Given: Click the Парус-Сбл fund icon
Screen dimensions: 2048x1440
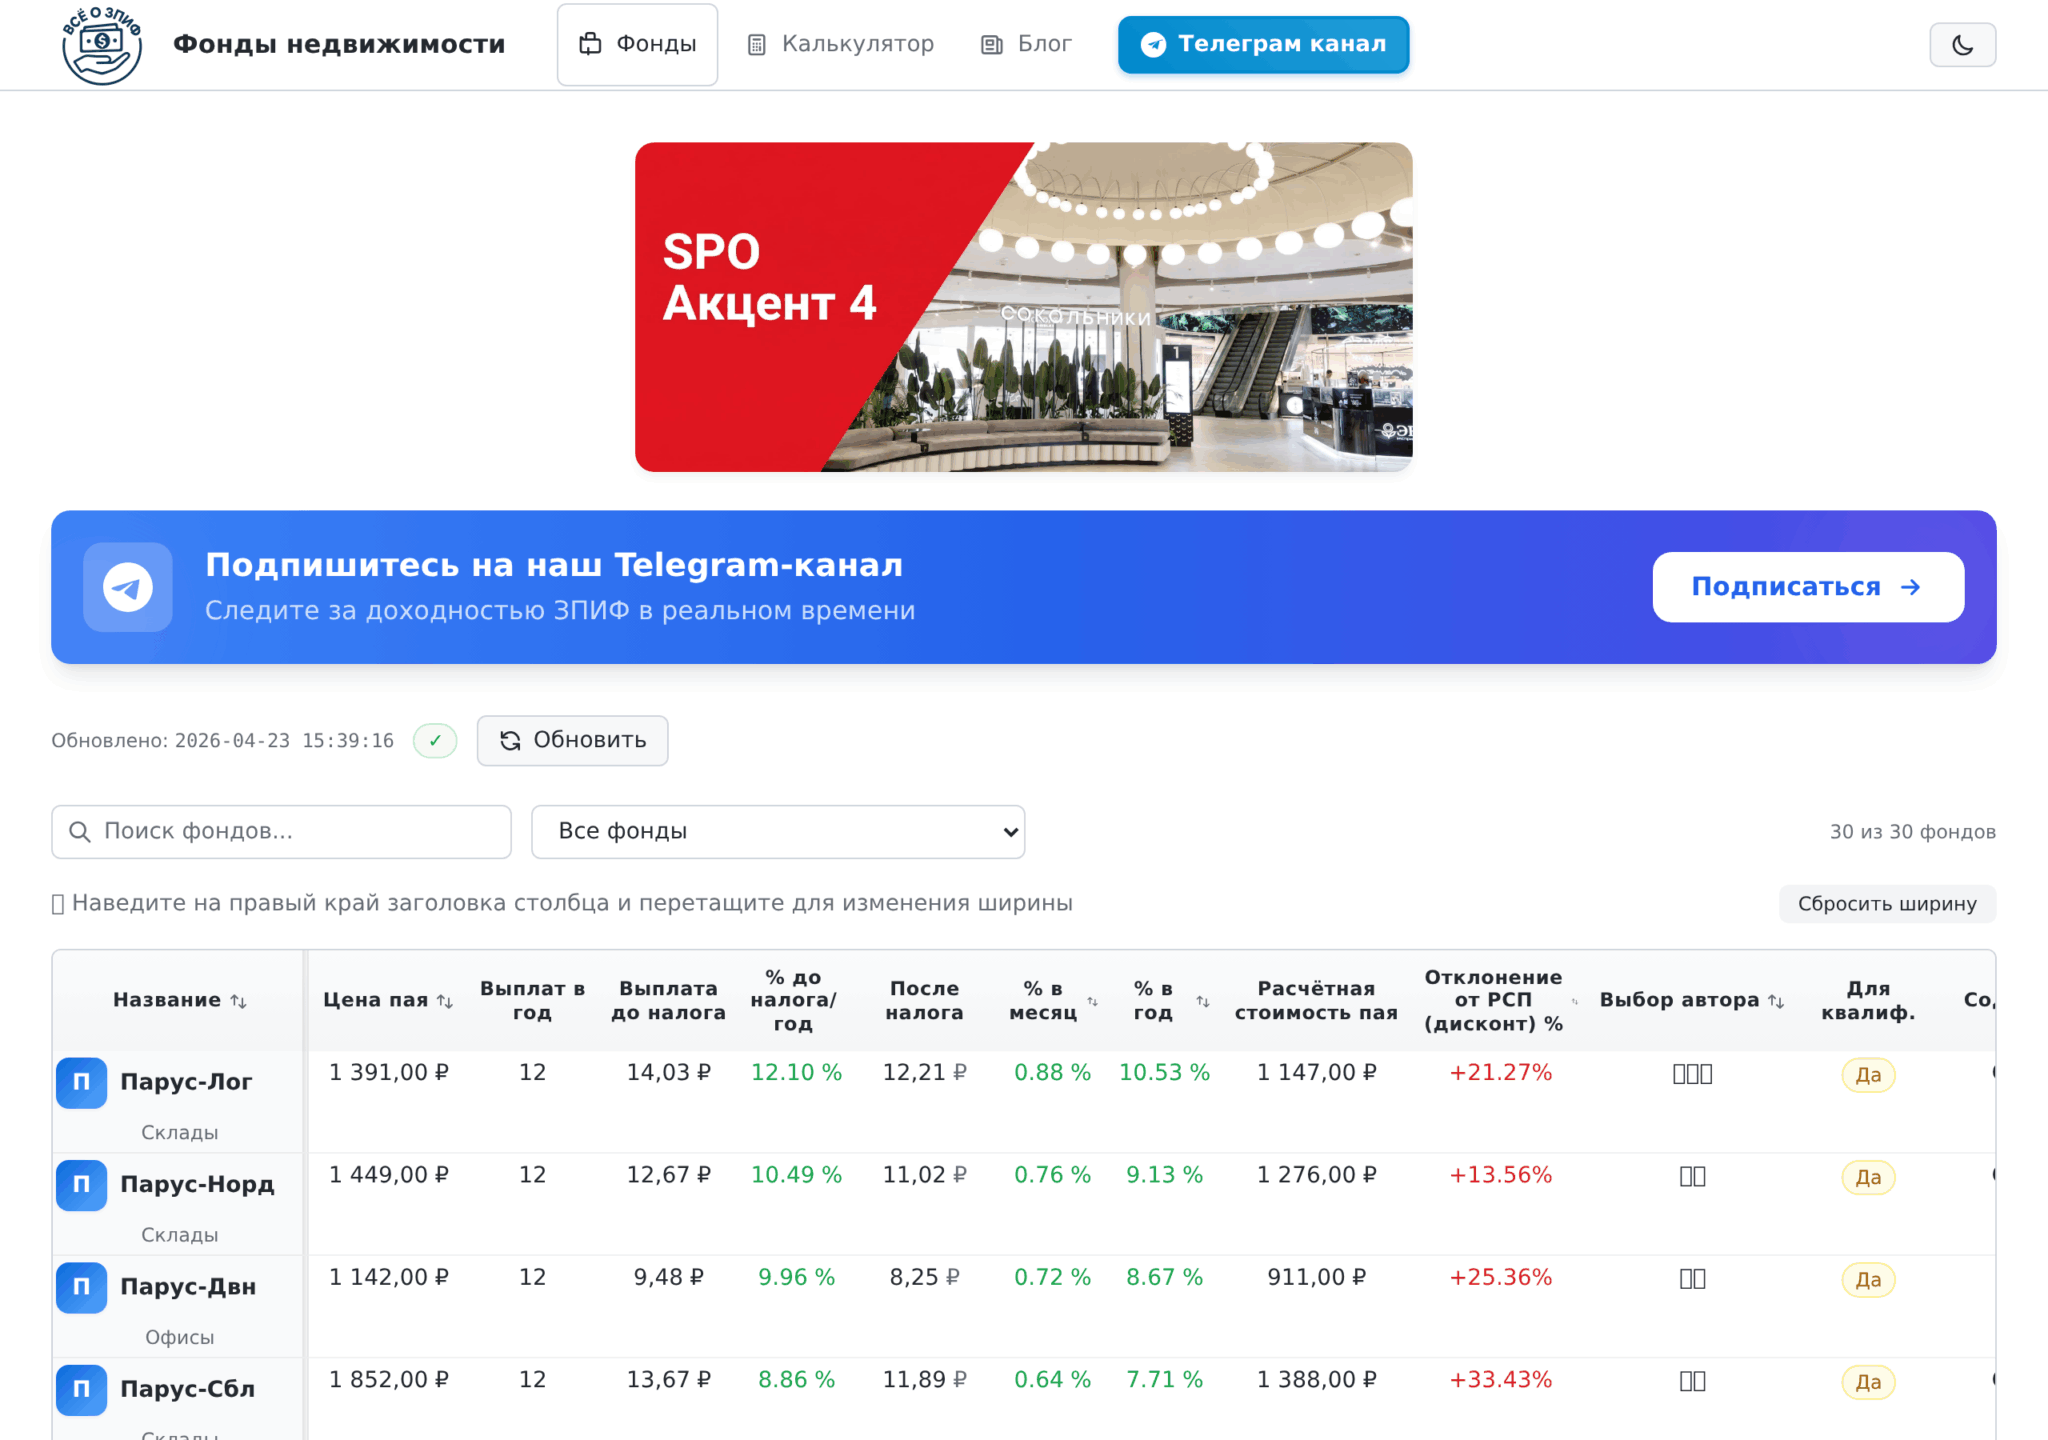Looking at the screenshot, I should coord(81,1390).
